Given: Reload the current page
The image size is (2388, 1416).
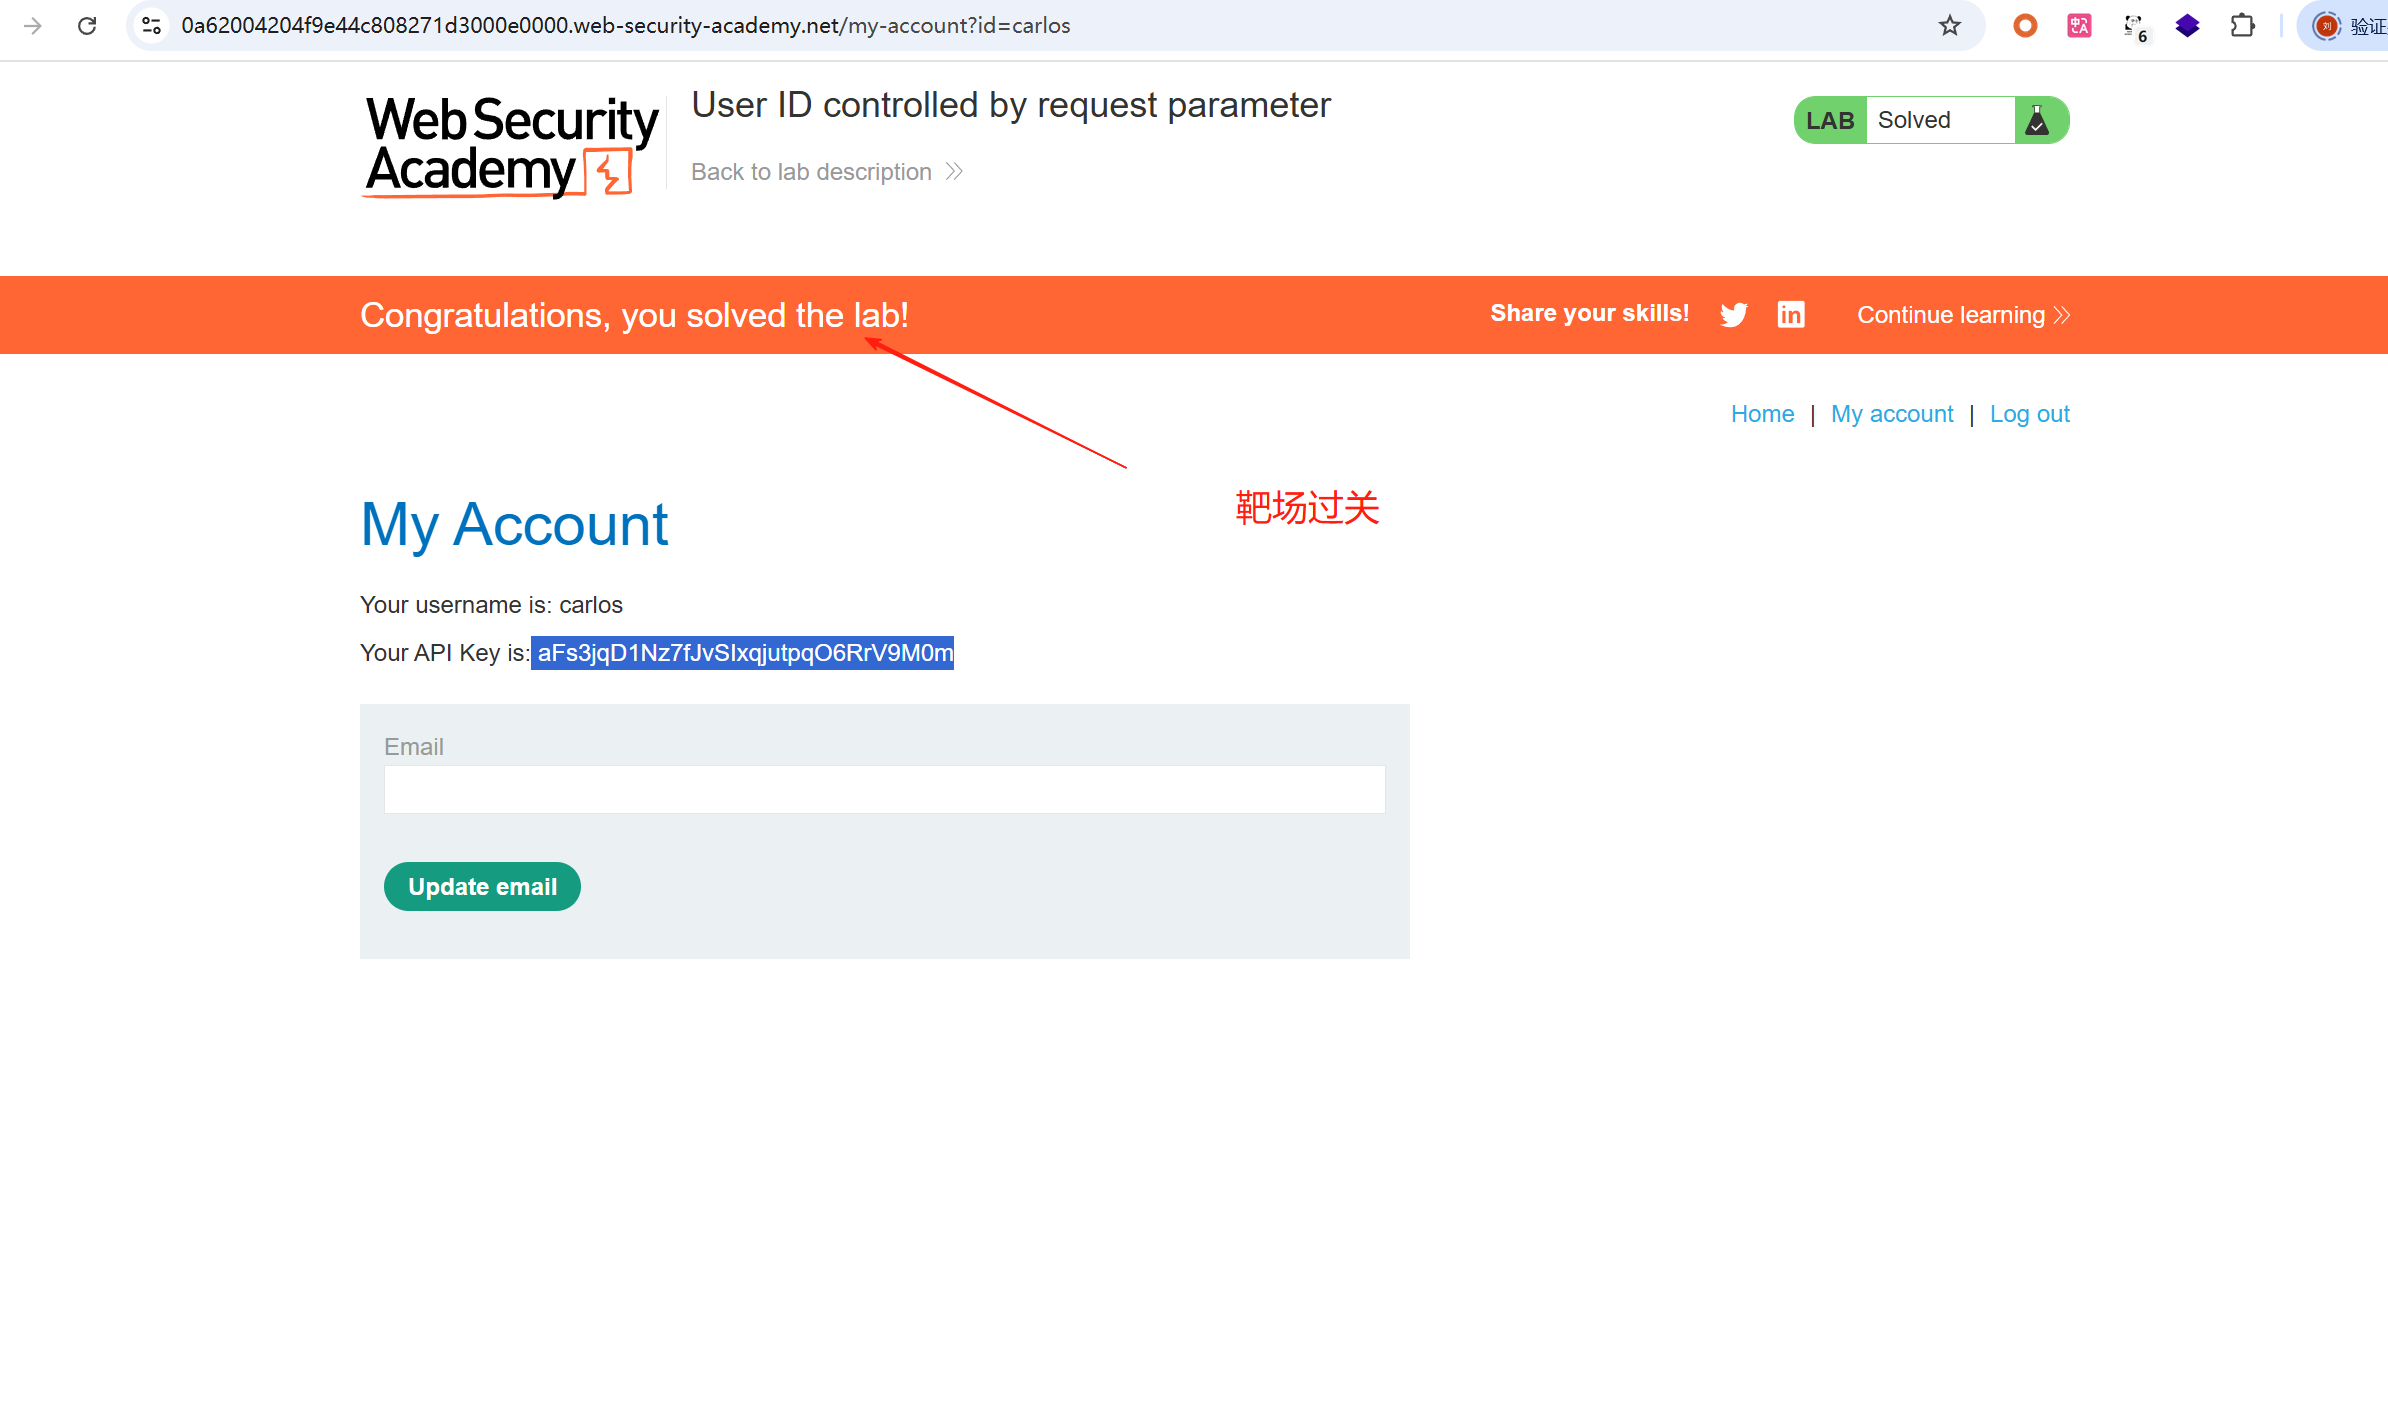Looking at the screenshot, I should click(x=87, y=26).
